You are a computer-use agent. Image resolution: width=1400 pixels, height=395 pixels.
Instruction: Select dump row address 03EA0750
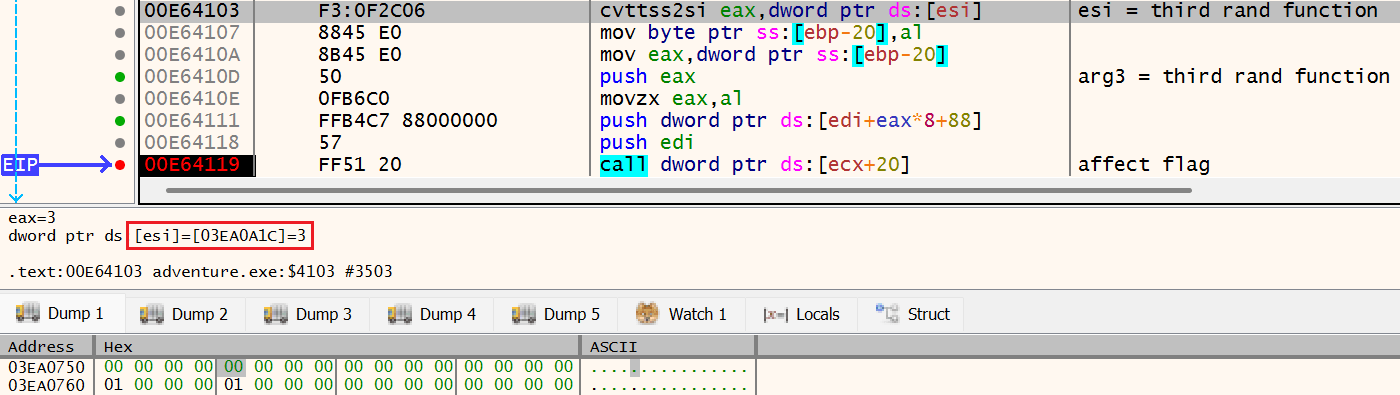pyautogui.click(x=46, y=367)
